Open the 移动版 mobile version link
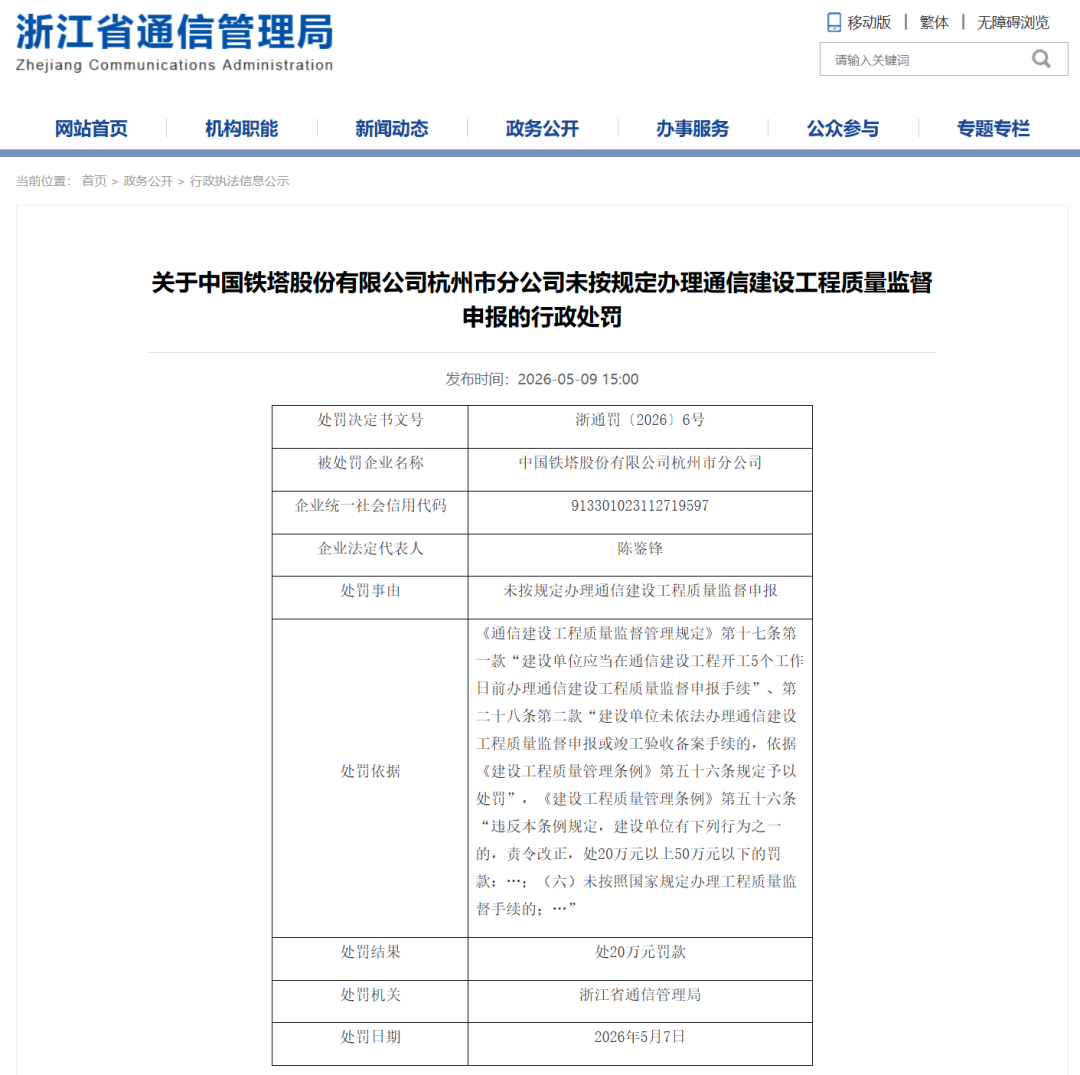This screenshot has height=1075, width=1080. (869, 22)
